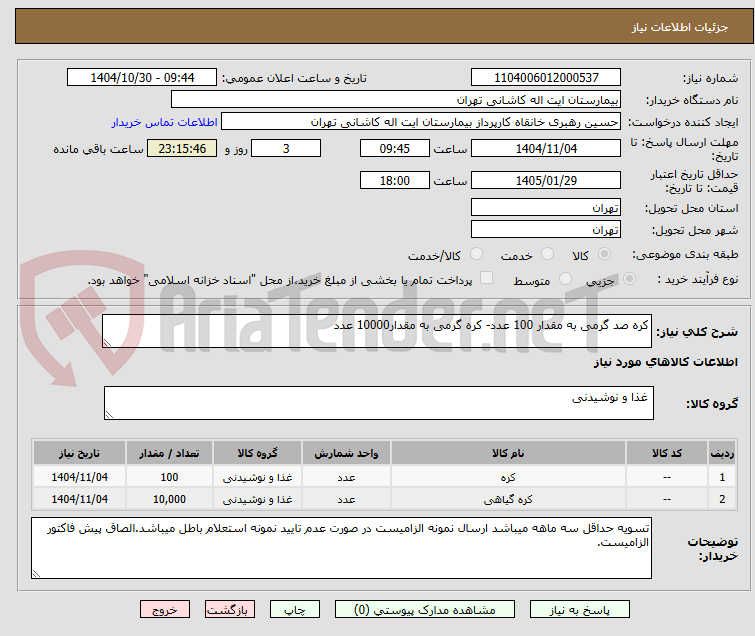Click resize handle of گروه کالا textarea

pyautogui.click(x=109, y=415)
